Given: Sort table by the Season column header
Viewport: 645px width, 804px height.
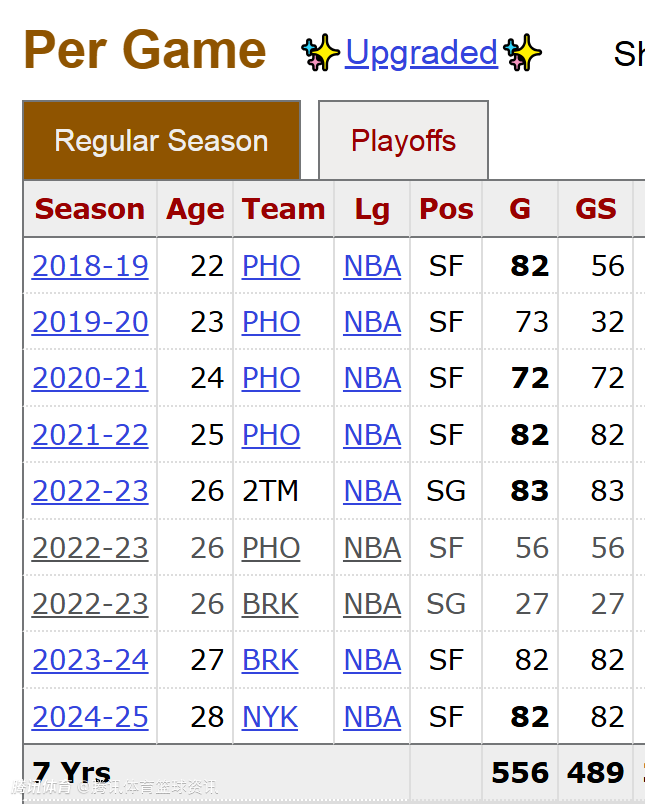Looking at the screenshot, I should pyautogui.click(x=90, y=209).
